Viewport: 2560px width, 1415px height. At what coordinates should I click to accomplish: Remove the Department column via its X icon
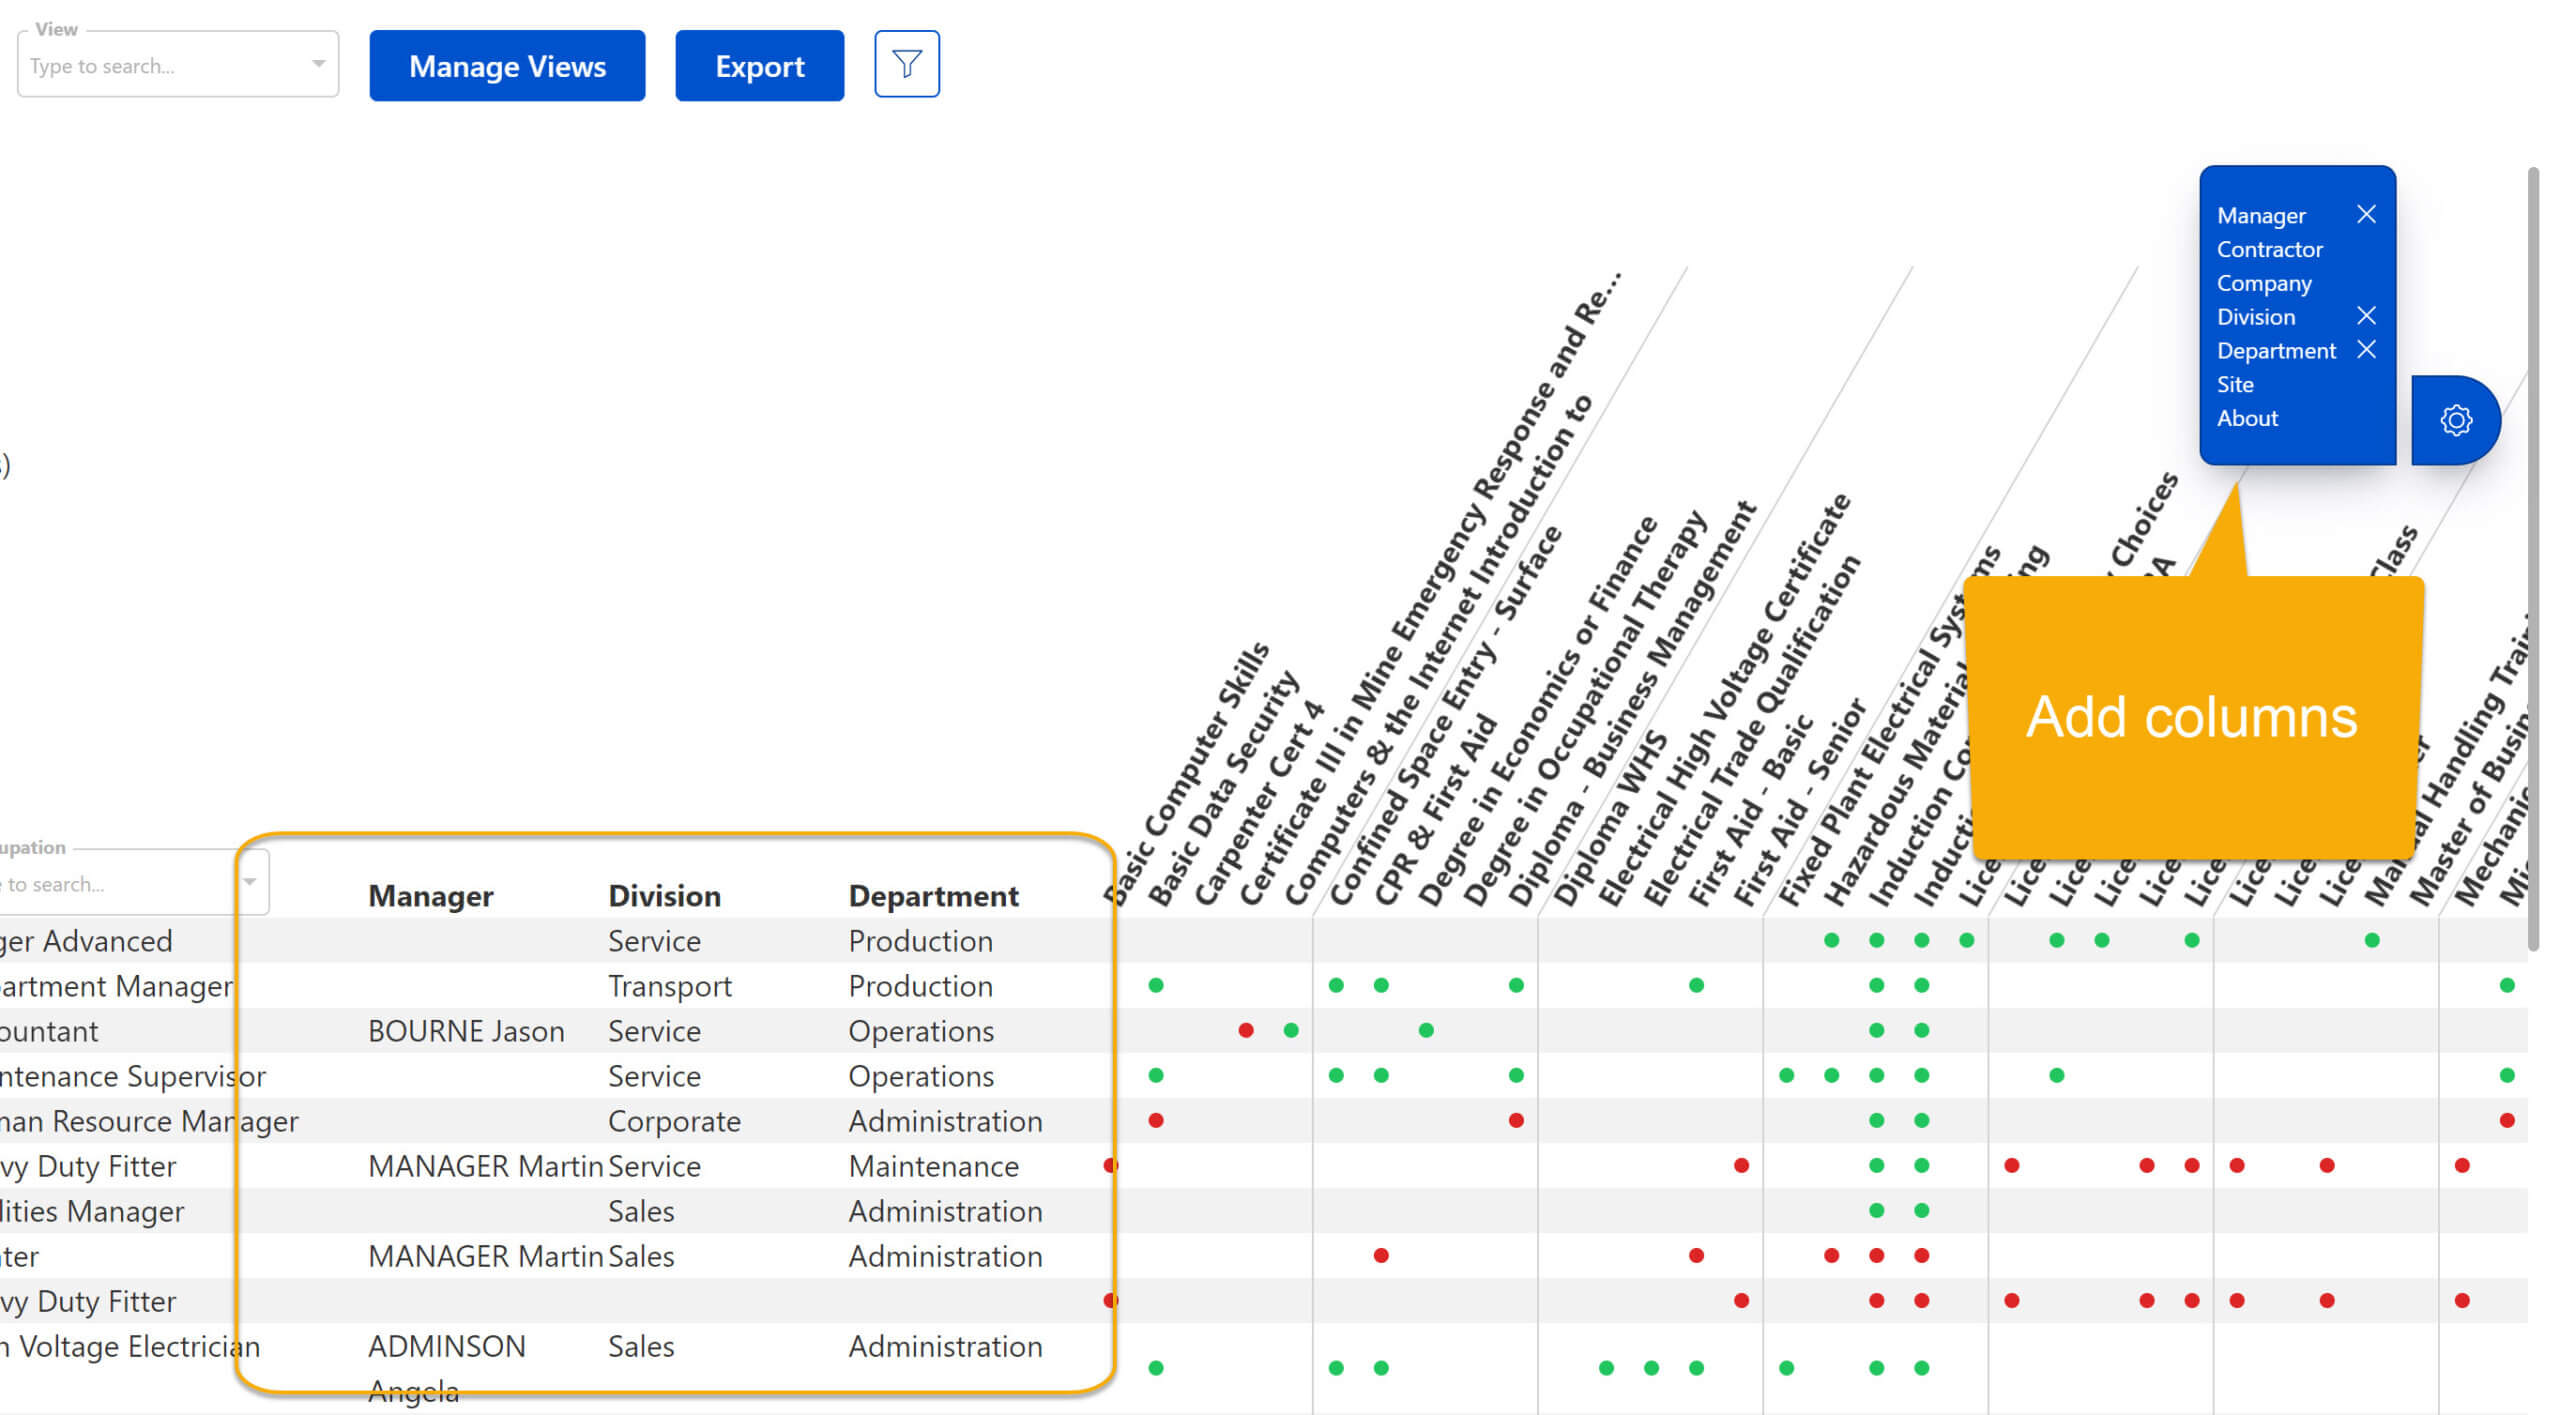[2367, 350]
